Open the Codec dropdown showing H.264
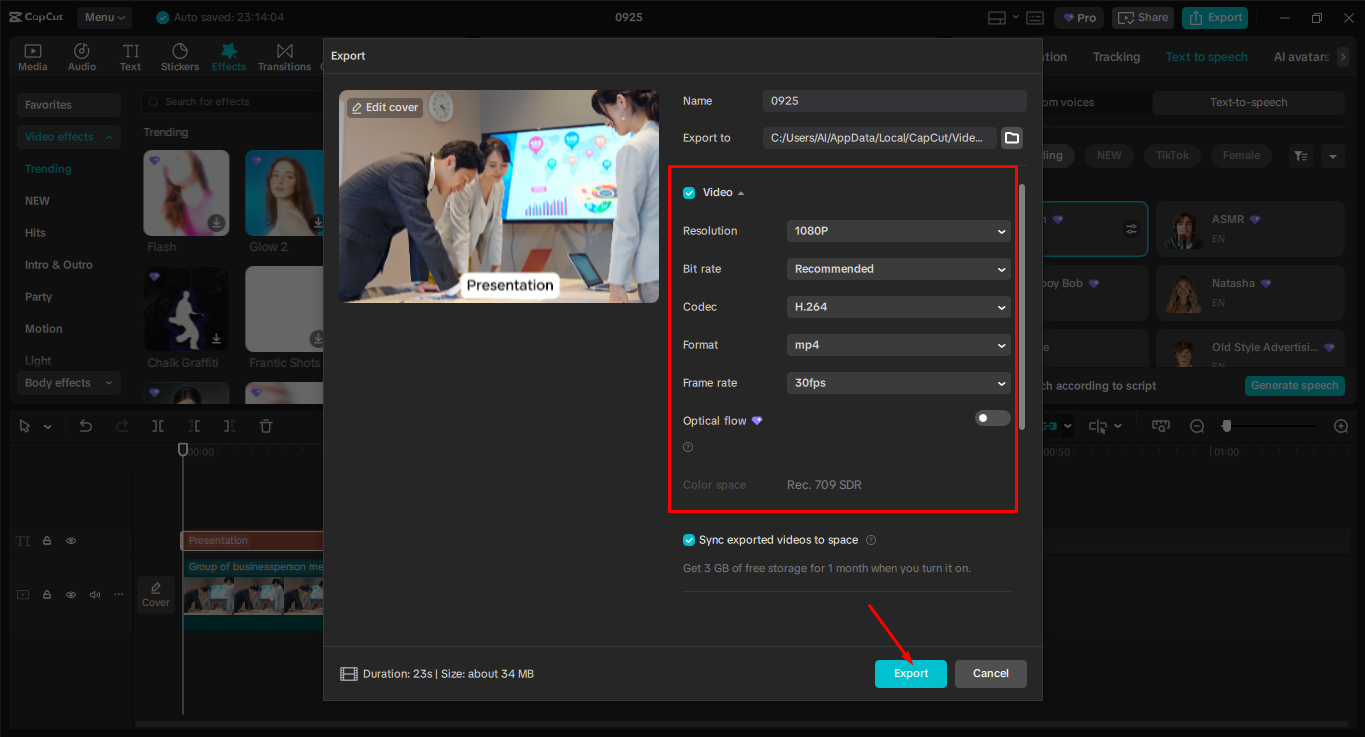Image resolution: width=1365 pixels, height=737 pixels. pyautogui.click(x=897, y=307)
